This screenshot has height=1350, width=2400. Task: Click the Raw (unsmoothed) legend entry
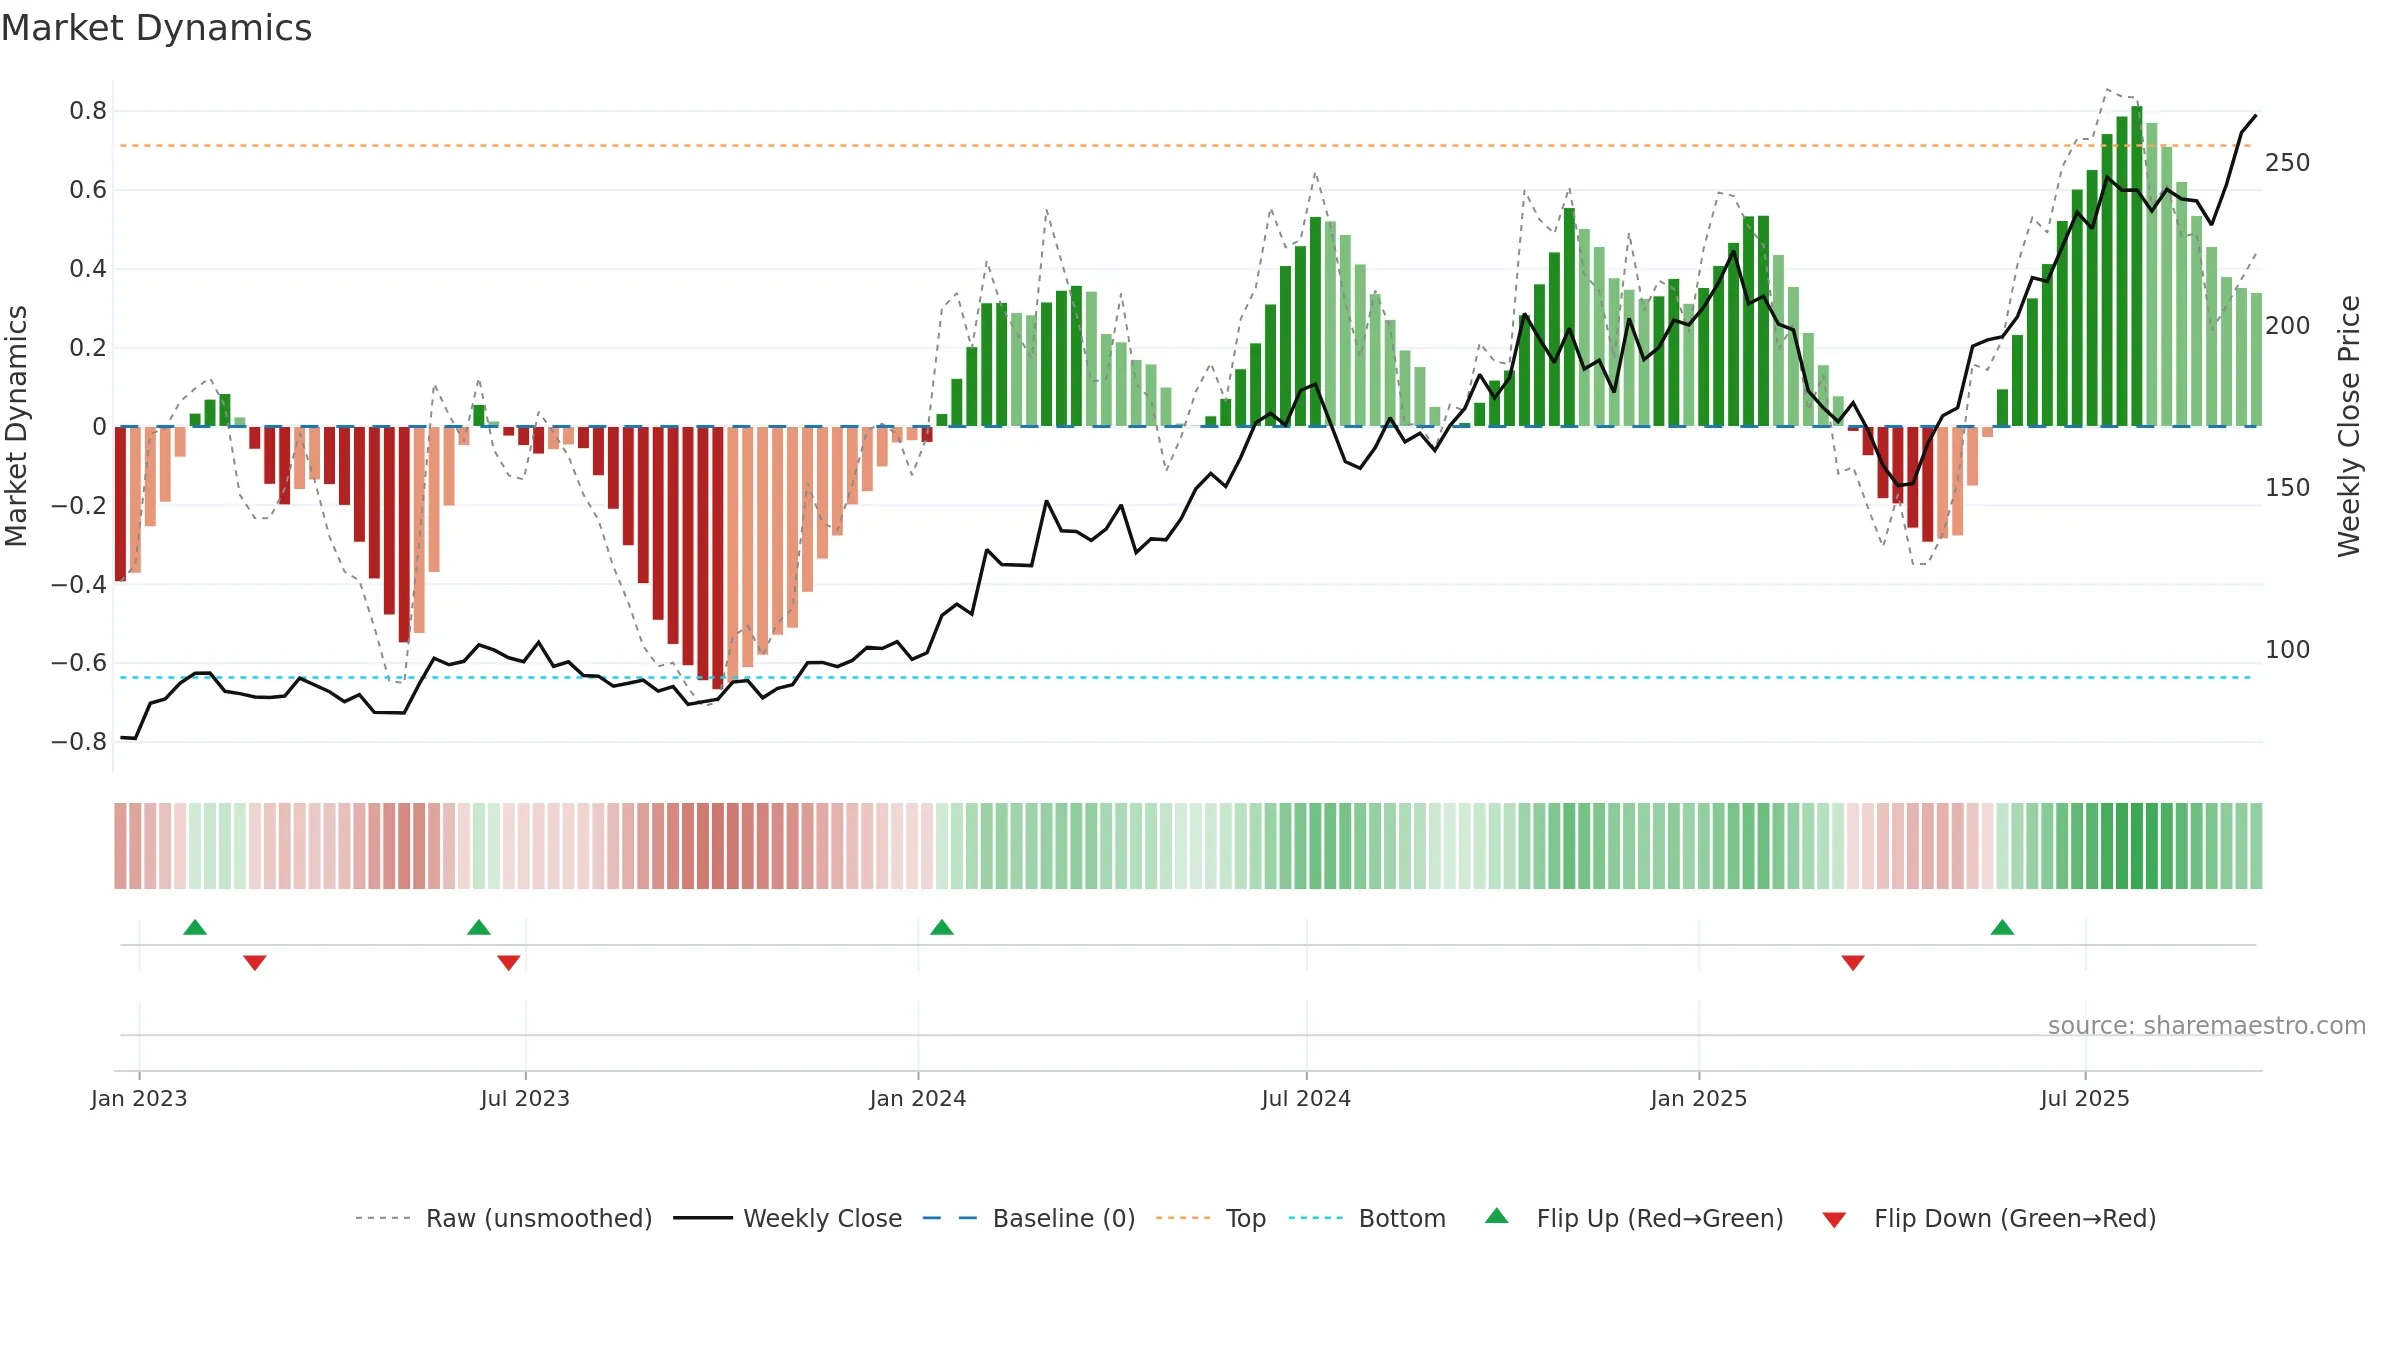click(503, 1218)
